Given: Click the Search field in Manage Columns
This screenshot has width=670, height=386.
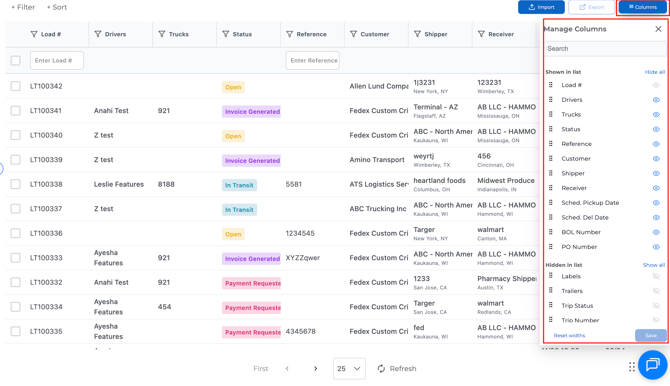Looking at the screenshot, I should [x=604, y=49].
